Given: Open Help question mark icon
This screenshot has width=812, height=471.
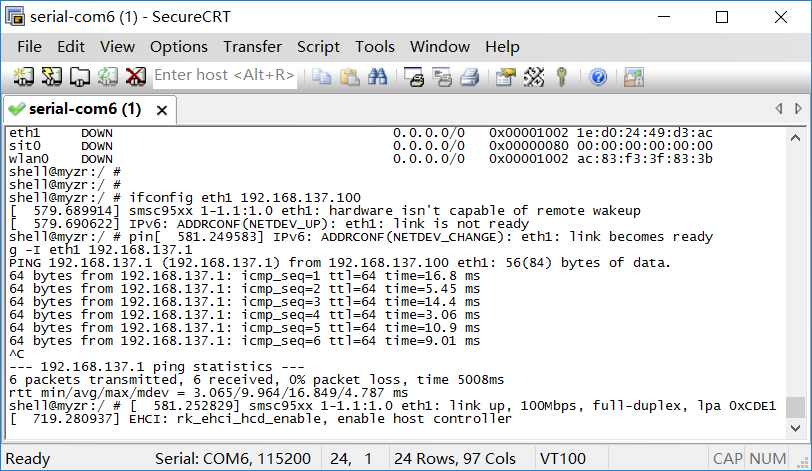Looking at the screenshot, I should pos(598,77).
